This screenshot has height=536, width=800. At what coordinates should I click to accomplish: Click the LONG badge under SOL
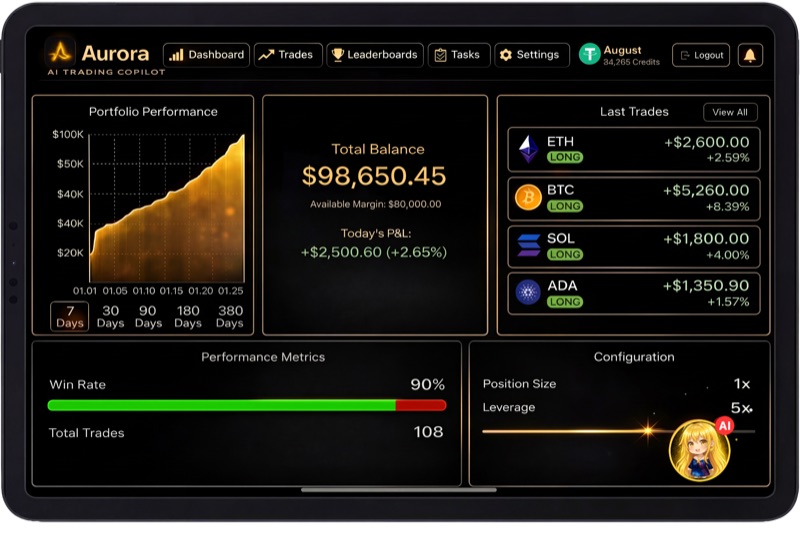[565, 254]
